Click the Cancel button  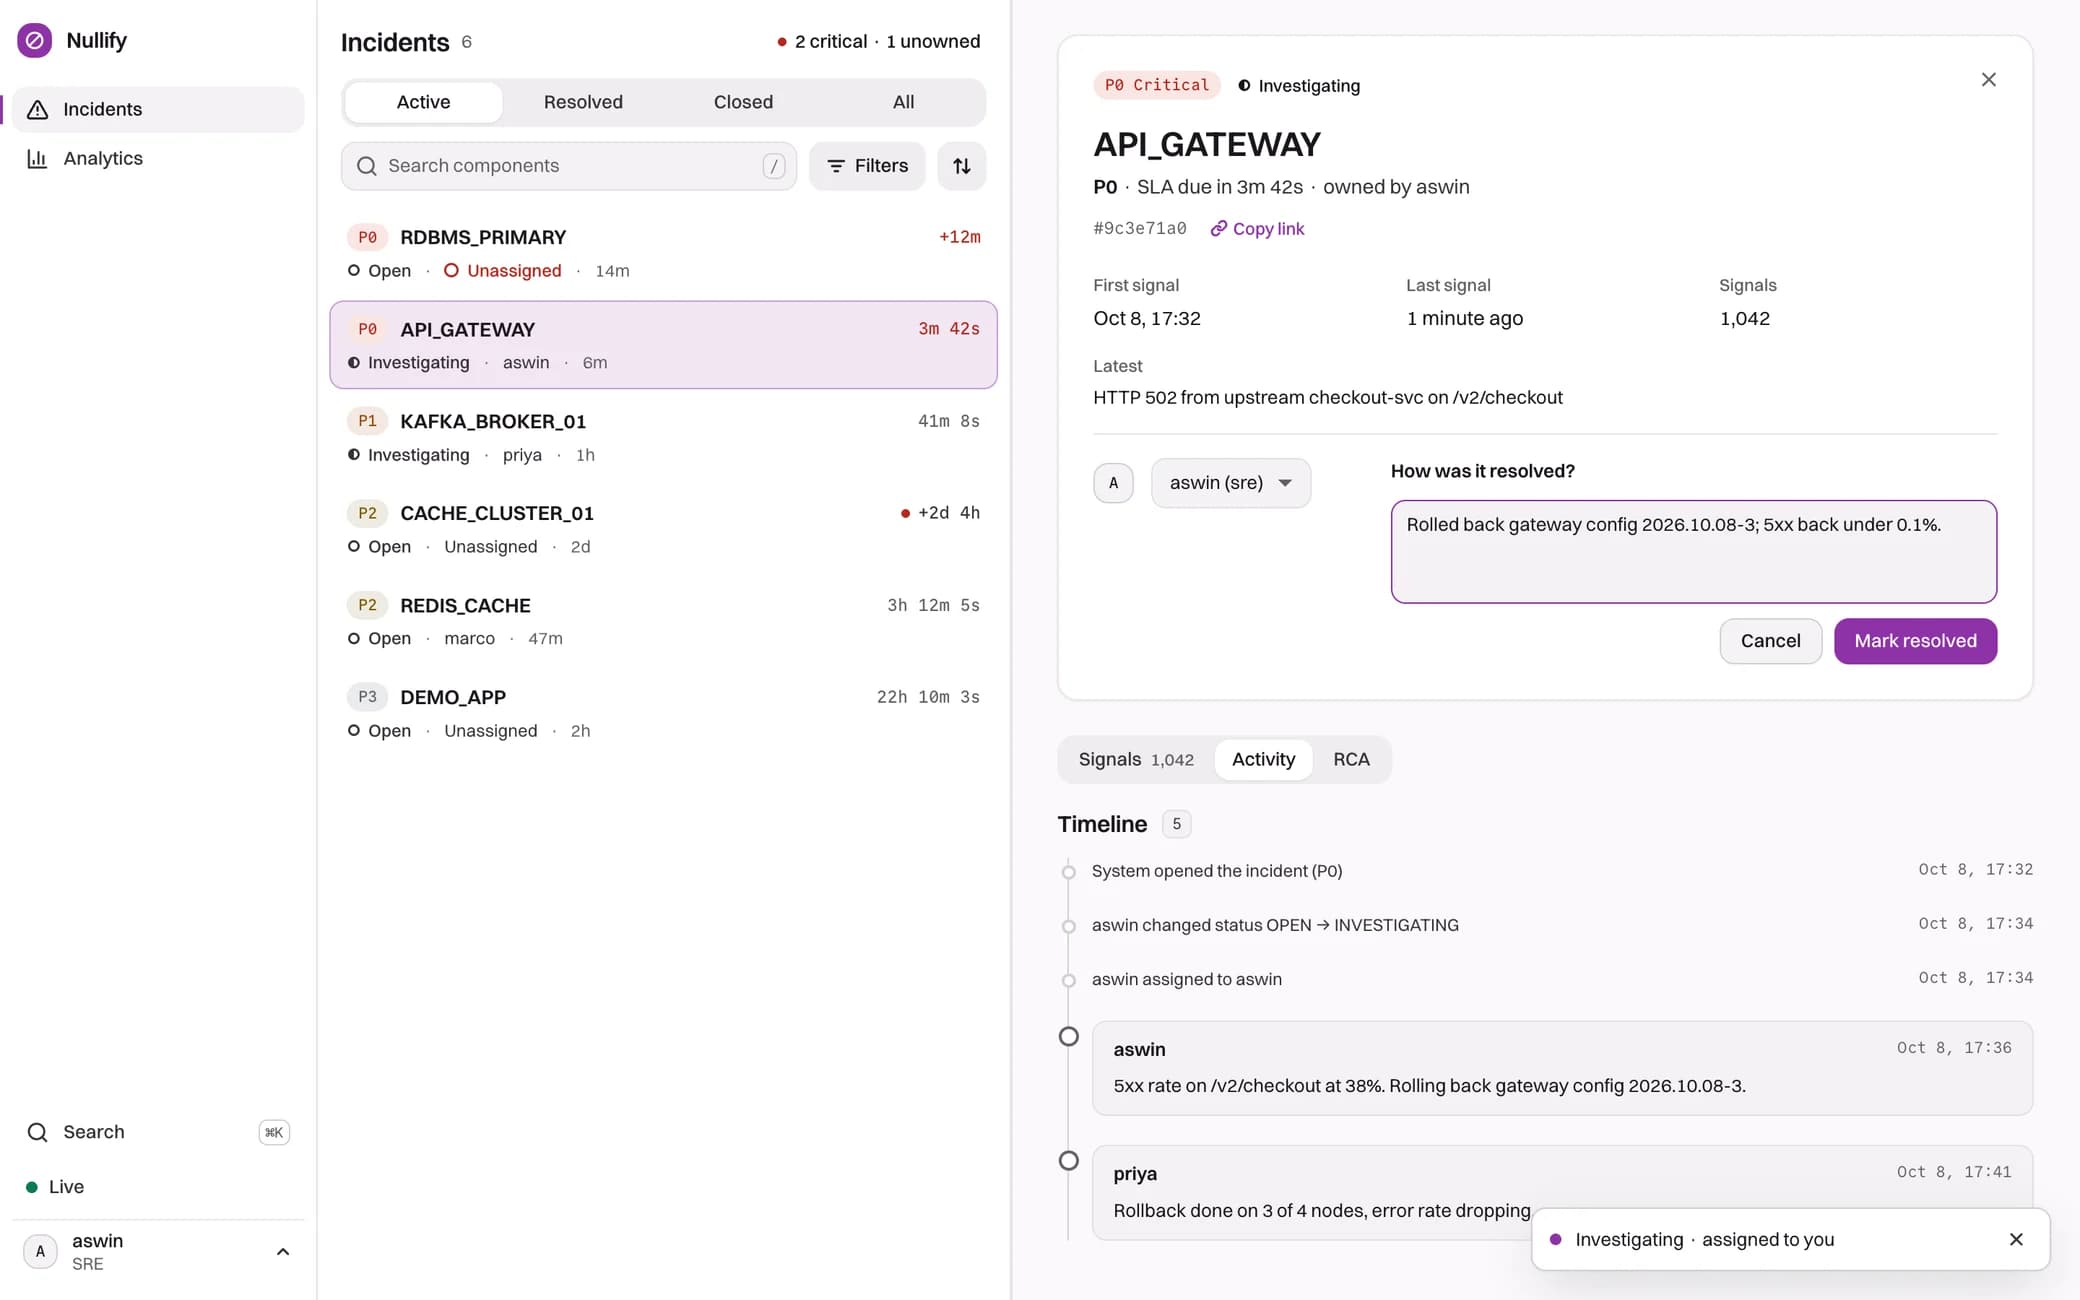tap(1770, 641)
